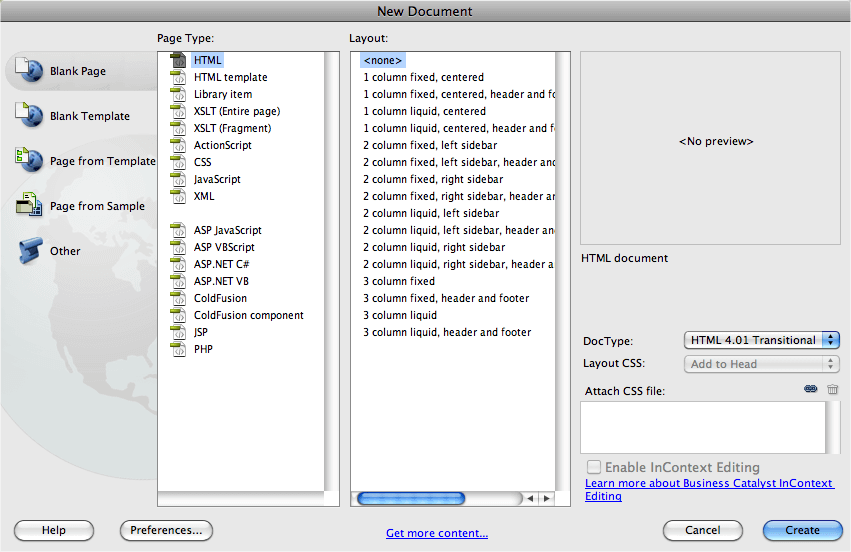
Task: Click the Blank Template category icon
Action: click(29, 115)
